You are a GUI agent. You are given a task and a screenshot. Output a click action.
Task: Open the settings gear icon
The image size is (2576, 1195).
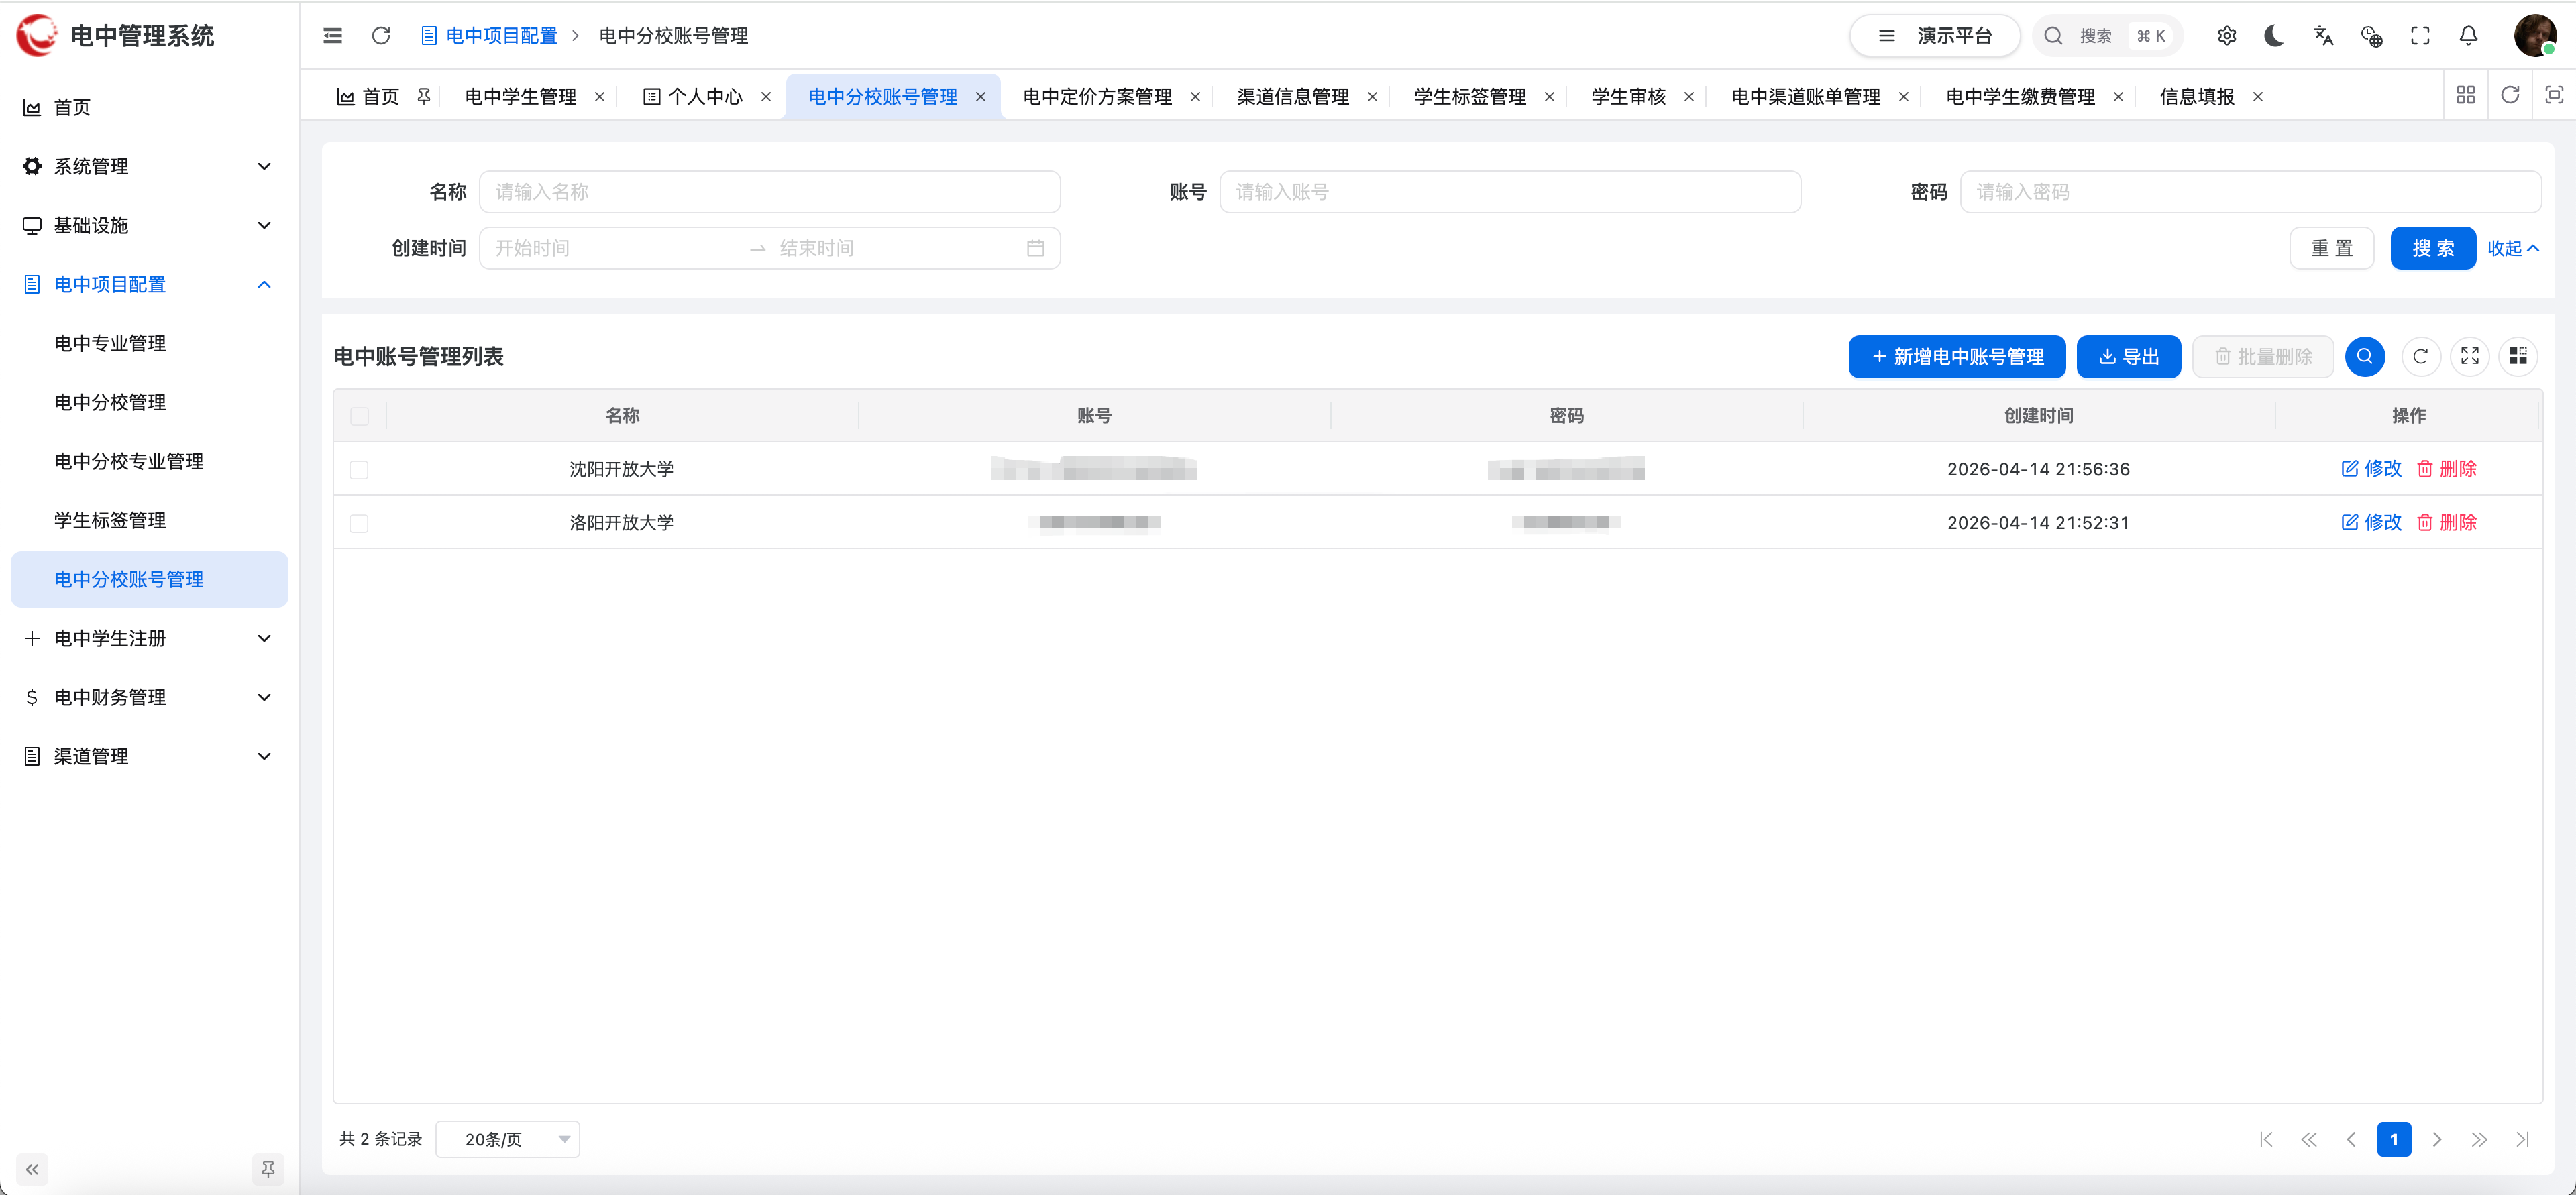(2227, 35)
